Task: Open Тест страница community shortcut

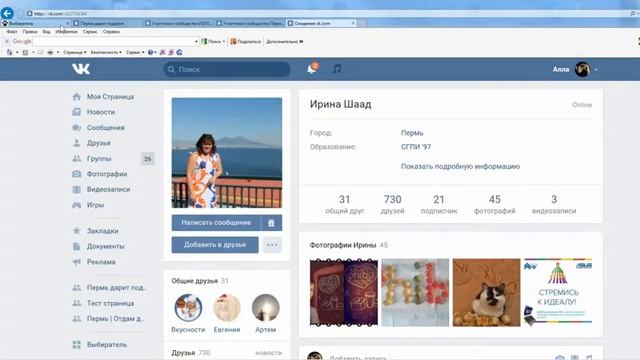Action: pyautogui.click(x=110, y=303)
